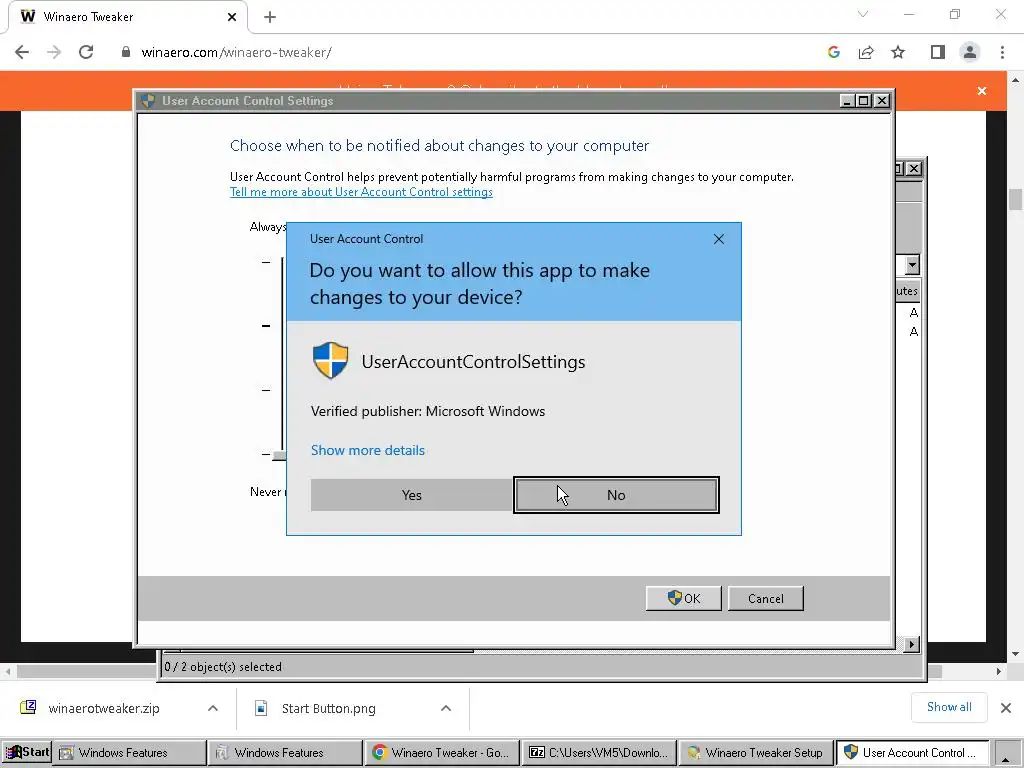
Task: Go back in Chrome browser
Action: point(22,52)
